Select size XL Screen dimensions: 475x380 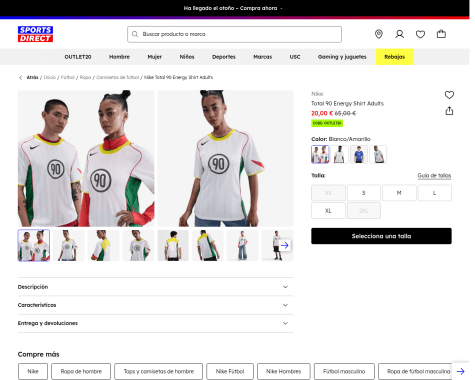click(328, 211)
